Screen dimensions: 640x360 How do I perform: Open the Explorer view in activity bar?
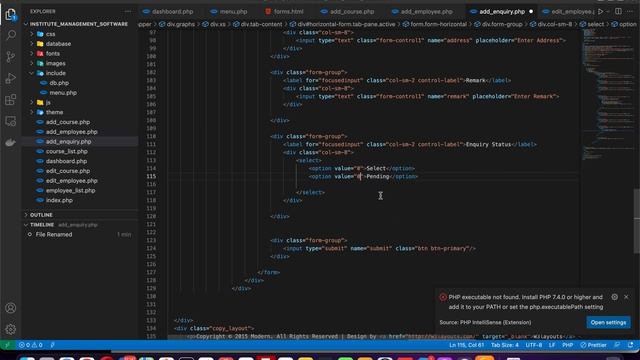coord(11,14)
